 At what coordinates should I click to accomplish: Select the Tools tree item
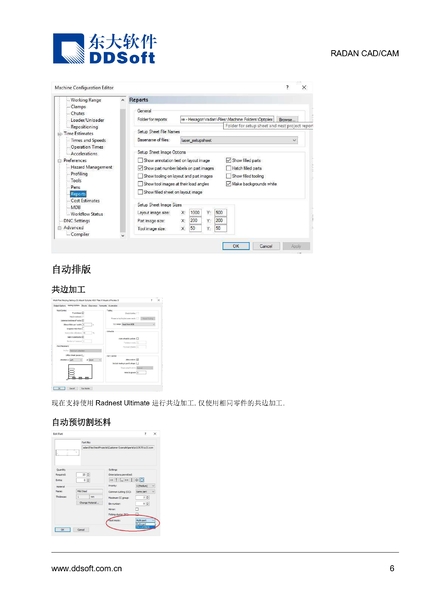pyautogui.click(x=76, y=181)
